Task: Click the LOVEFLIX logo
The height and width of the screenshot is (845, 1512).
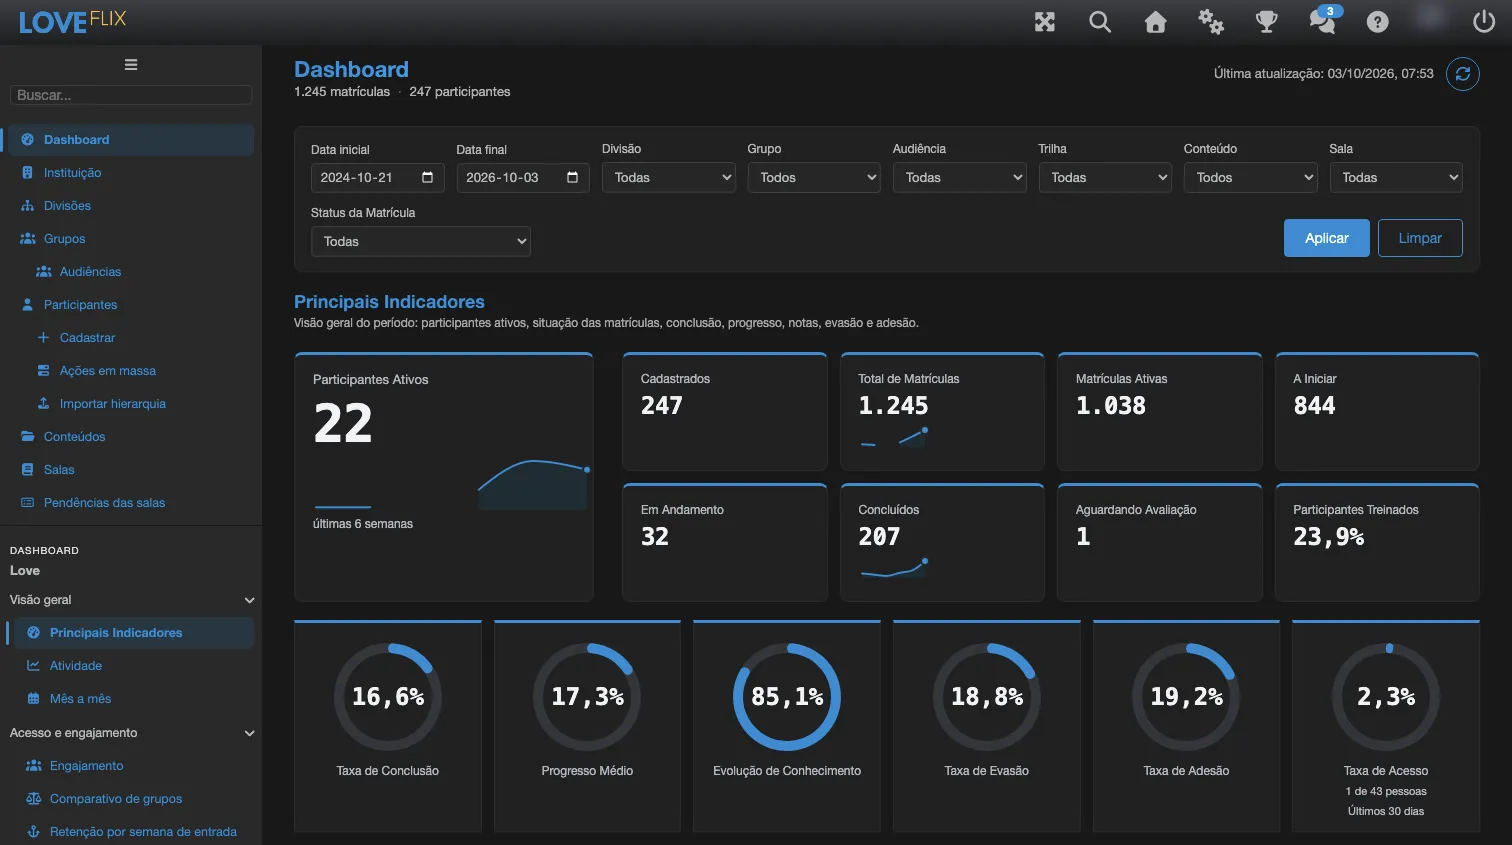Action: tap(73, 21)
